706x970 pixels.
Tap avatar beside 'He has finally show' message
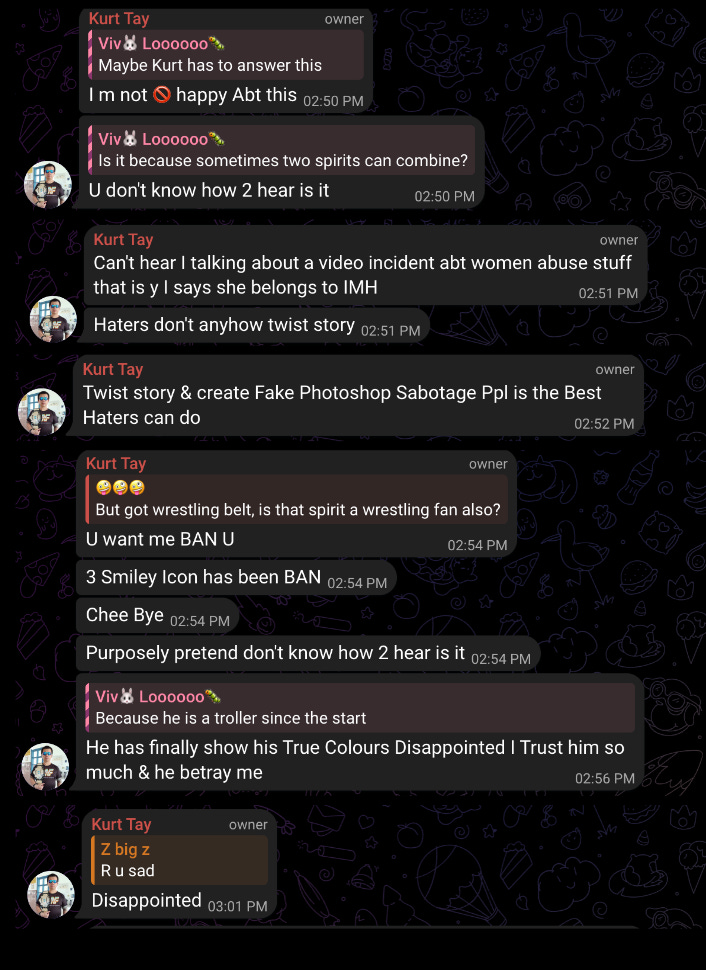point(45,767)
